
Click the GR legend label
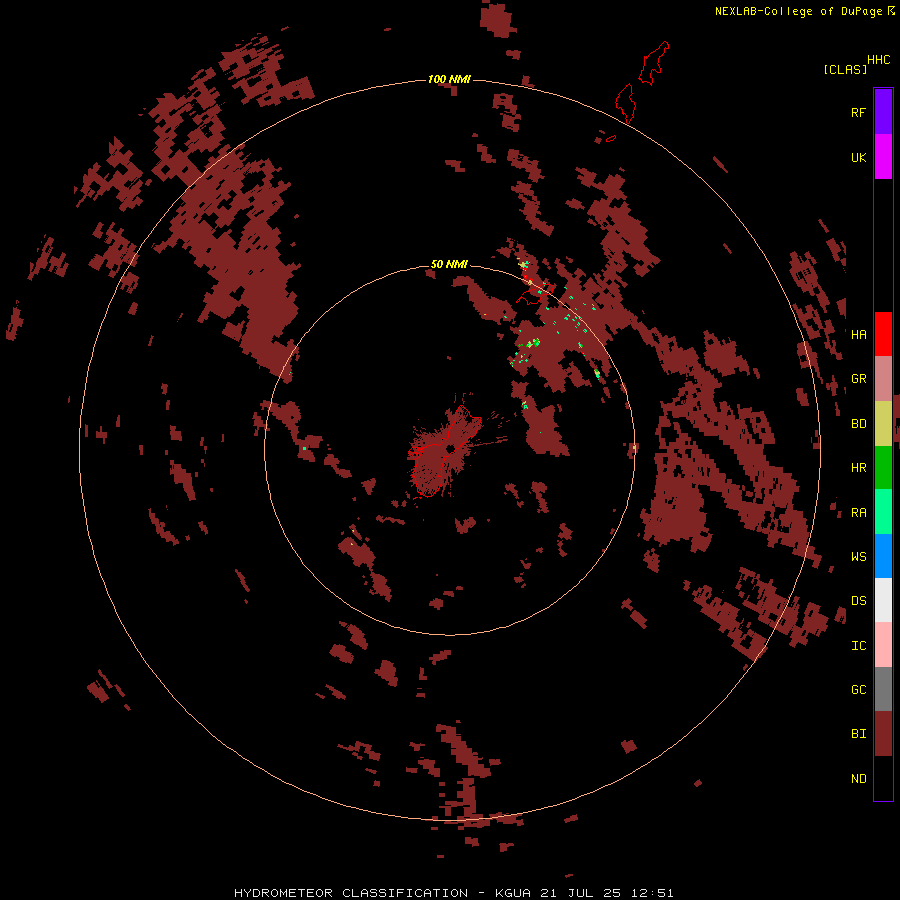858,379
